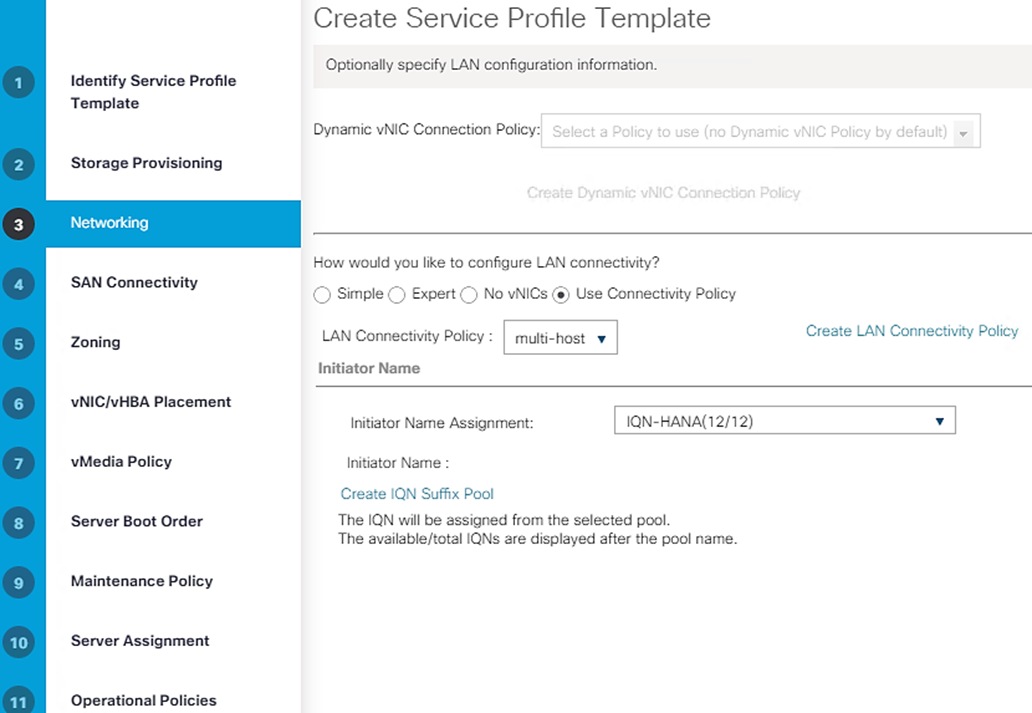
Task: Open the Maintenance Policy step
Action: (x=142, y=581)
